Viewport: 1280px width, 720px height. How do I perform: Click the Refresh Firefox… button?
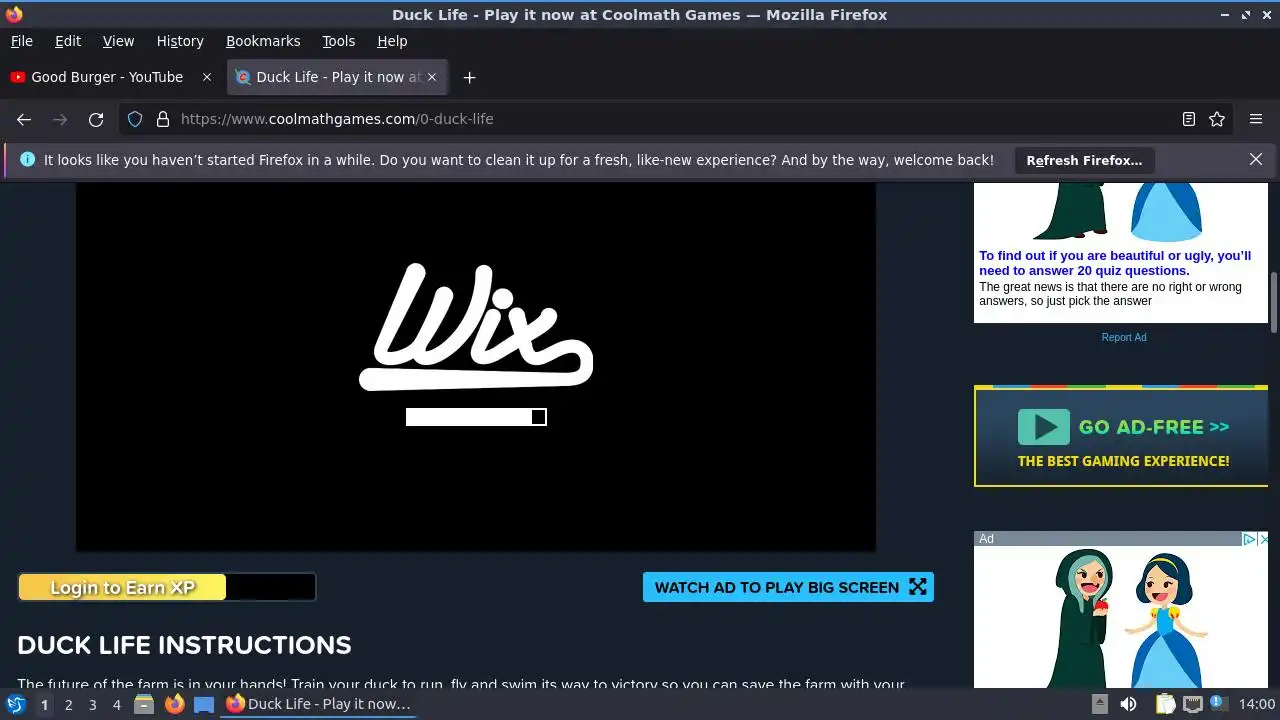click(x=1084, y=160)
